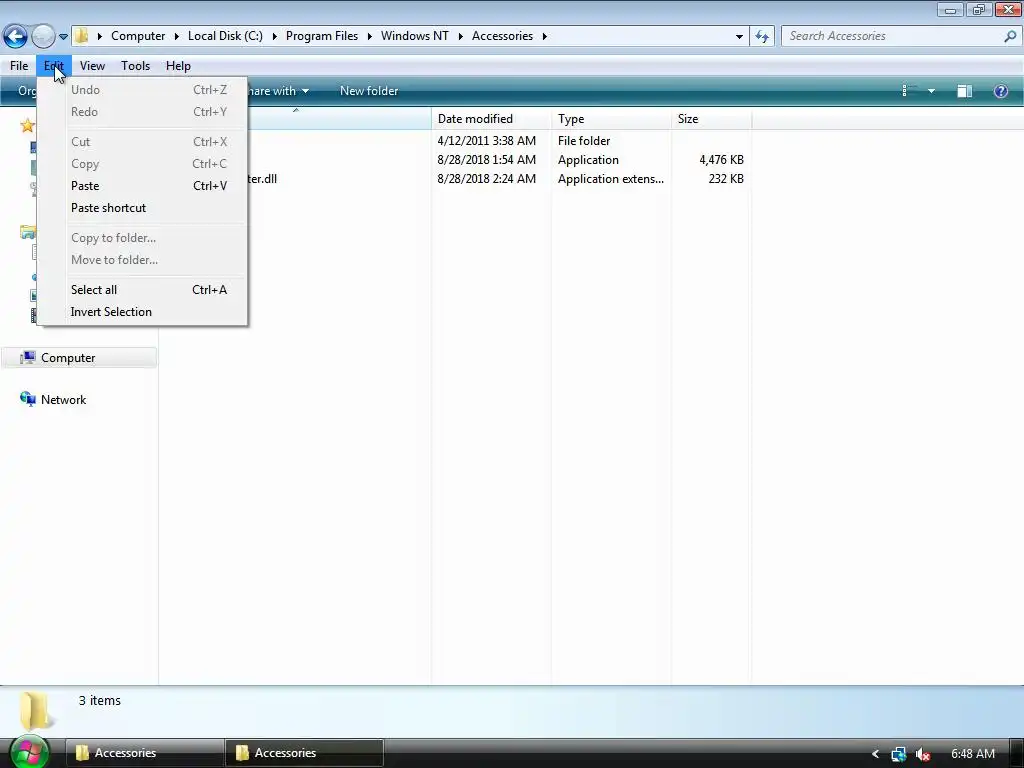Click the Refresh button beside address bar
1024x768 pixels.
(762, 37)
